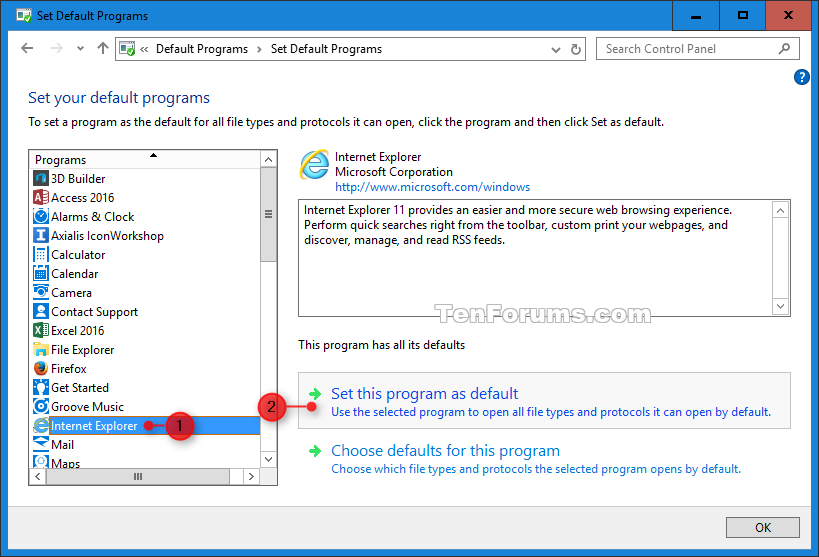Open Help with the question mark icon
Image resolution: width=819 pixels, height=557 pixels.
pyautogui.click(x=801, y=77)
